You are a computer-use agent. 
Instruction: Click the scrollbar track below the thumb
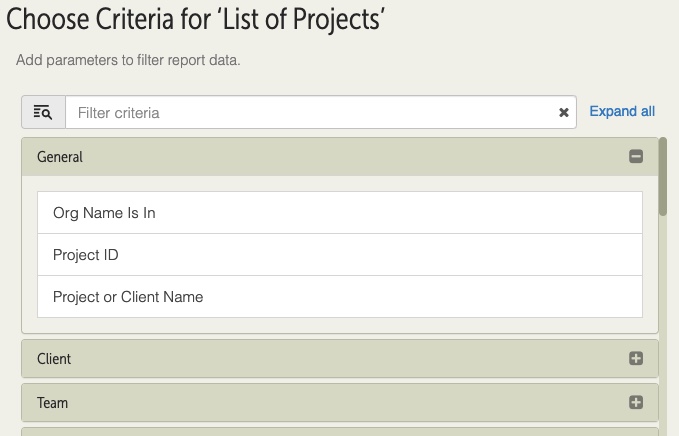pos(663,325)
